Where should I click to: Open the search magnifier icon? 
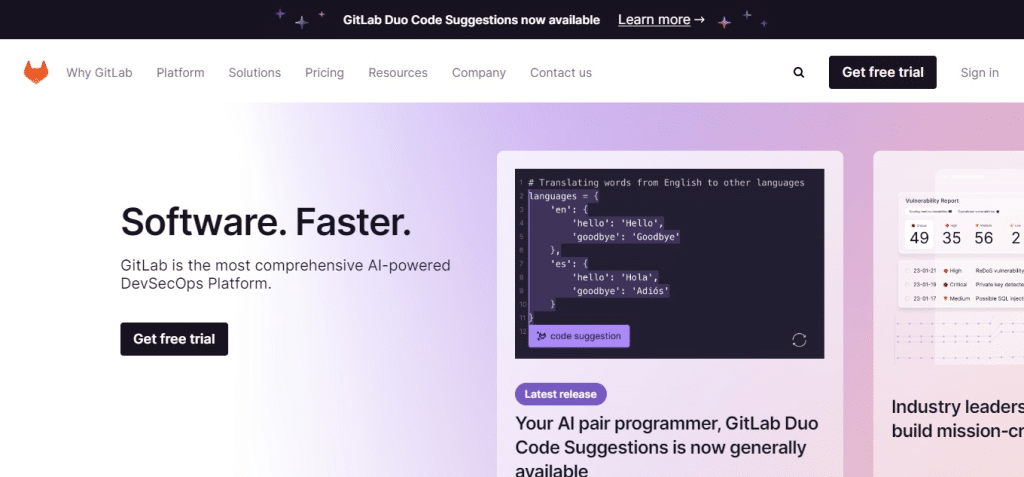point(799,73)
